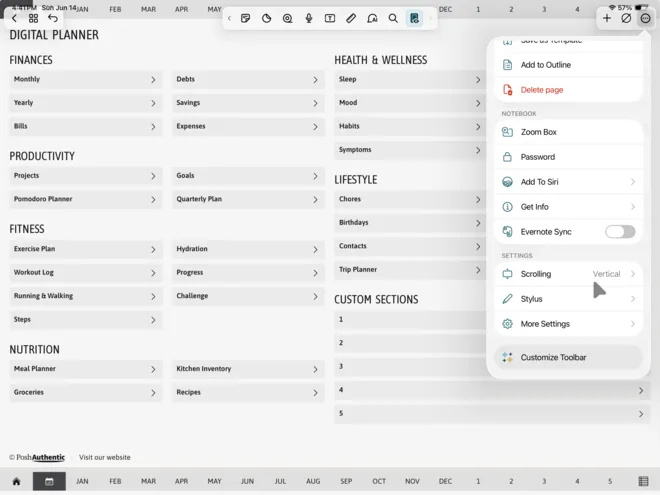This screenshot has height=495, width=660.
Task: Go to JAN tab in bottom bar
Action: point(82,481)
